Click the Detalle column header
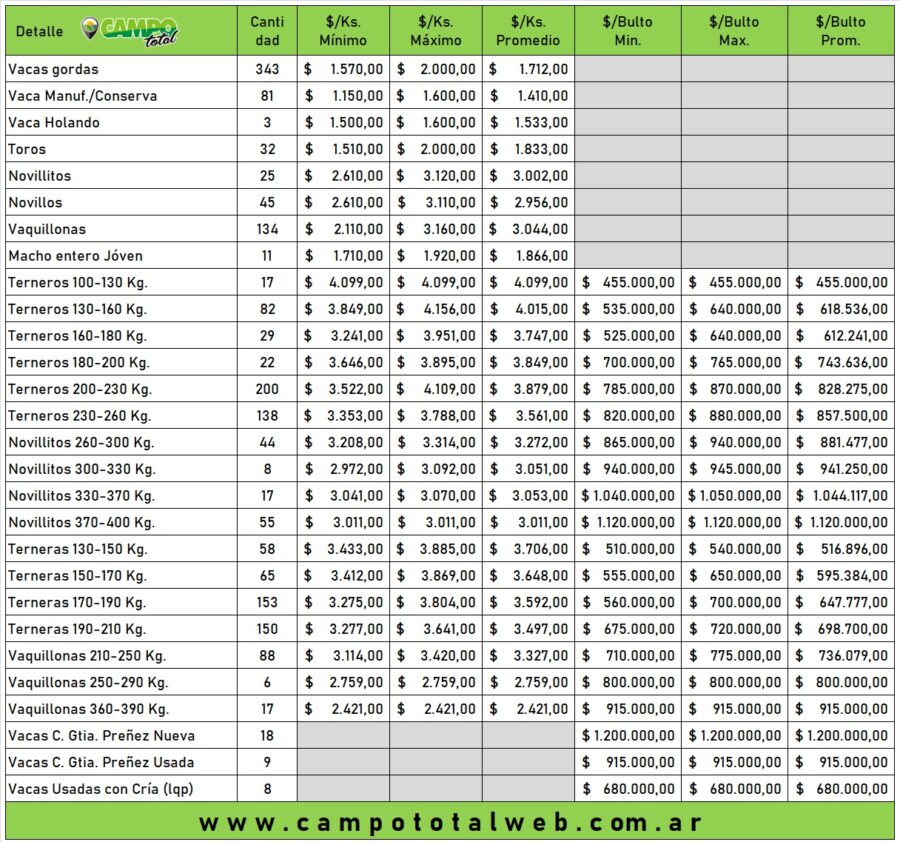This screenshot has height=842, width=900. (40, 31)
